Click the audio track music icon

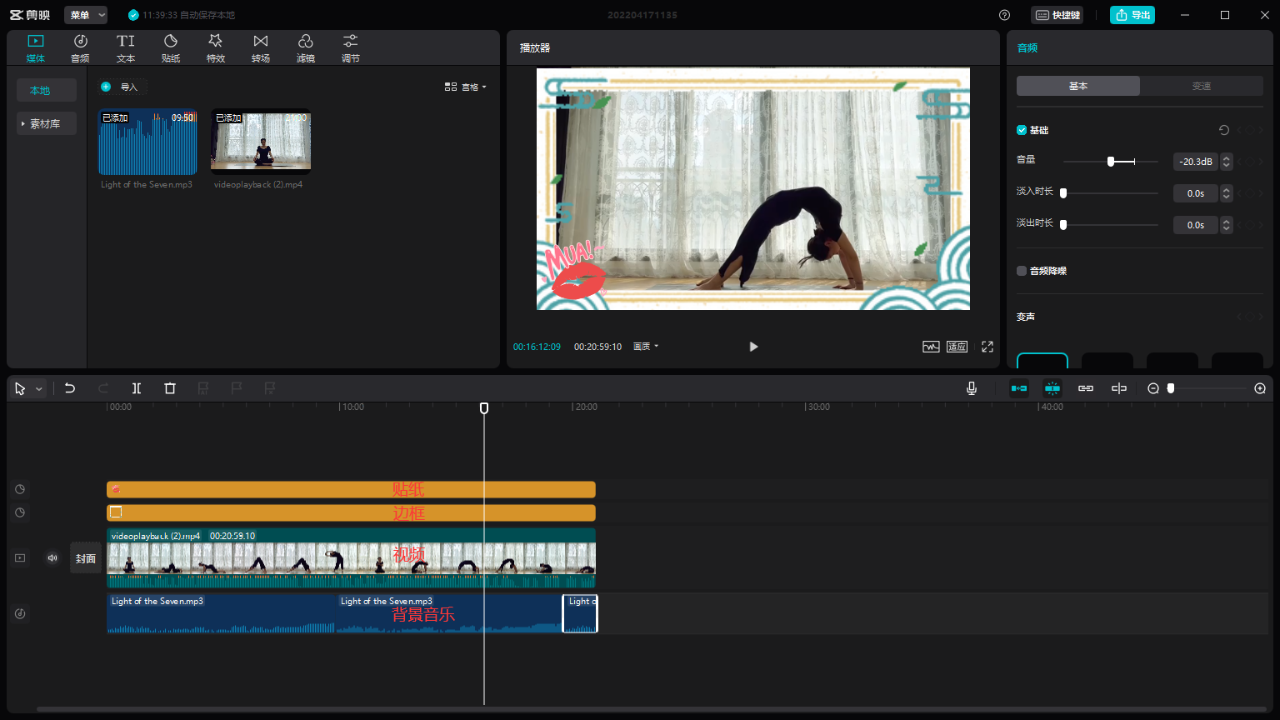coord(20,613)
